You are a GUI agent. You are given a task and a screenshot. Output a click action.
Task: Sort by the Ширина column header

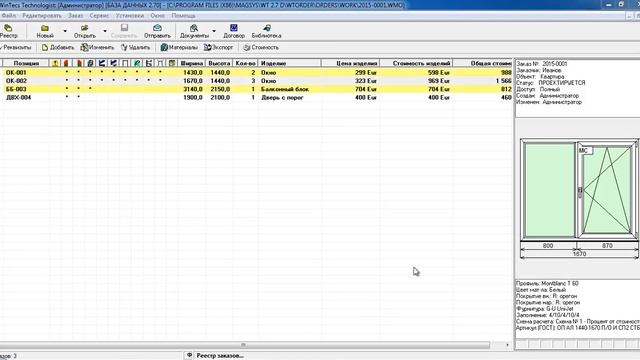click(x=191, y=63)
